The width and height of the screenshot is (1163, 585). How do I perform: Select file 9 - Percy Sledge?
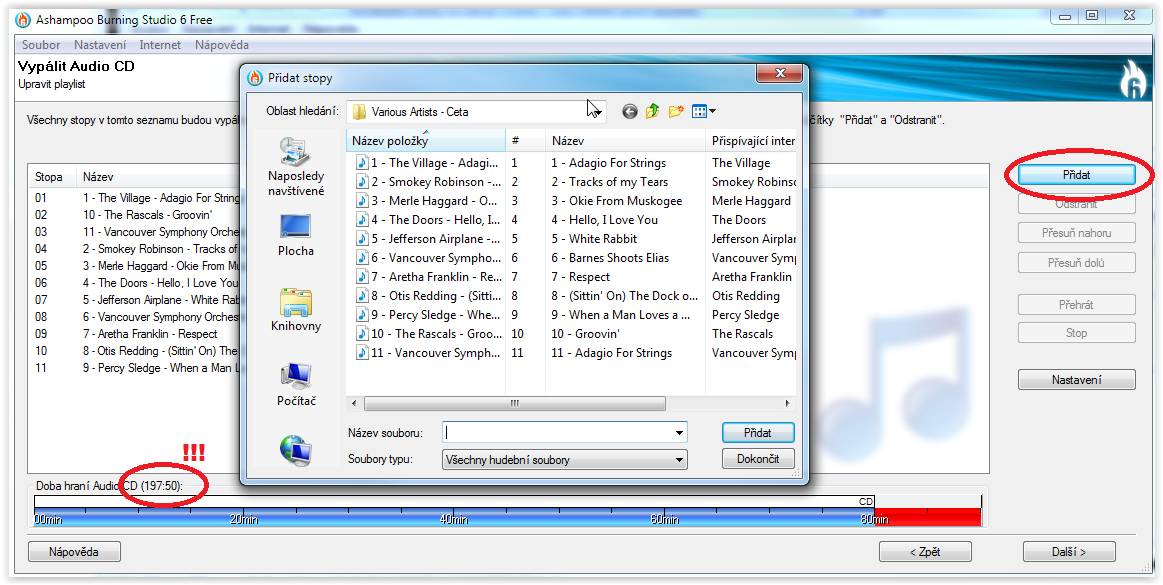(x=427, y=315)
